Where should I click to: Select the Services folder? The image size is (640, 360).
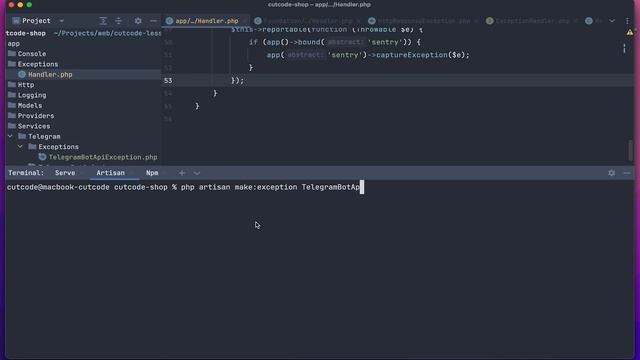[34, 126]
